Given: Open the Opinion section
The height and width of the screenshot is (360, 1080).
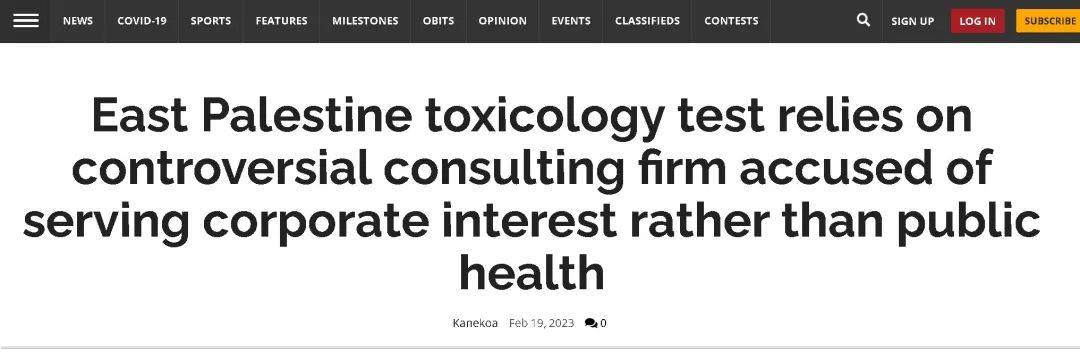Looking at the screenshot, I should (x=503, y=21).
